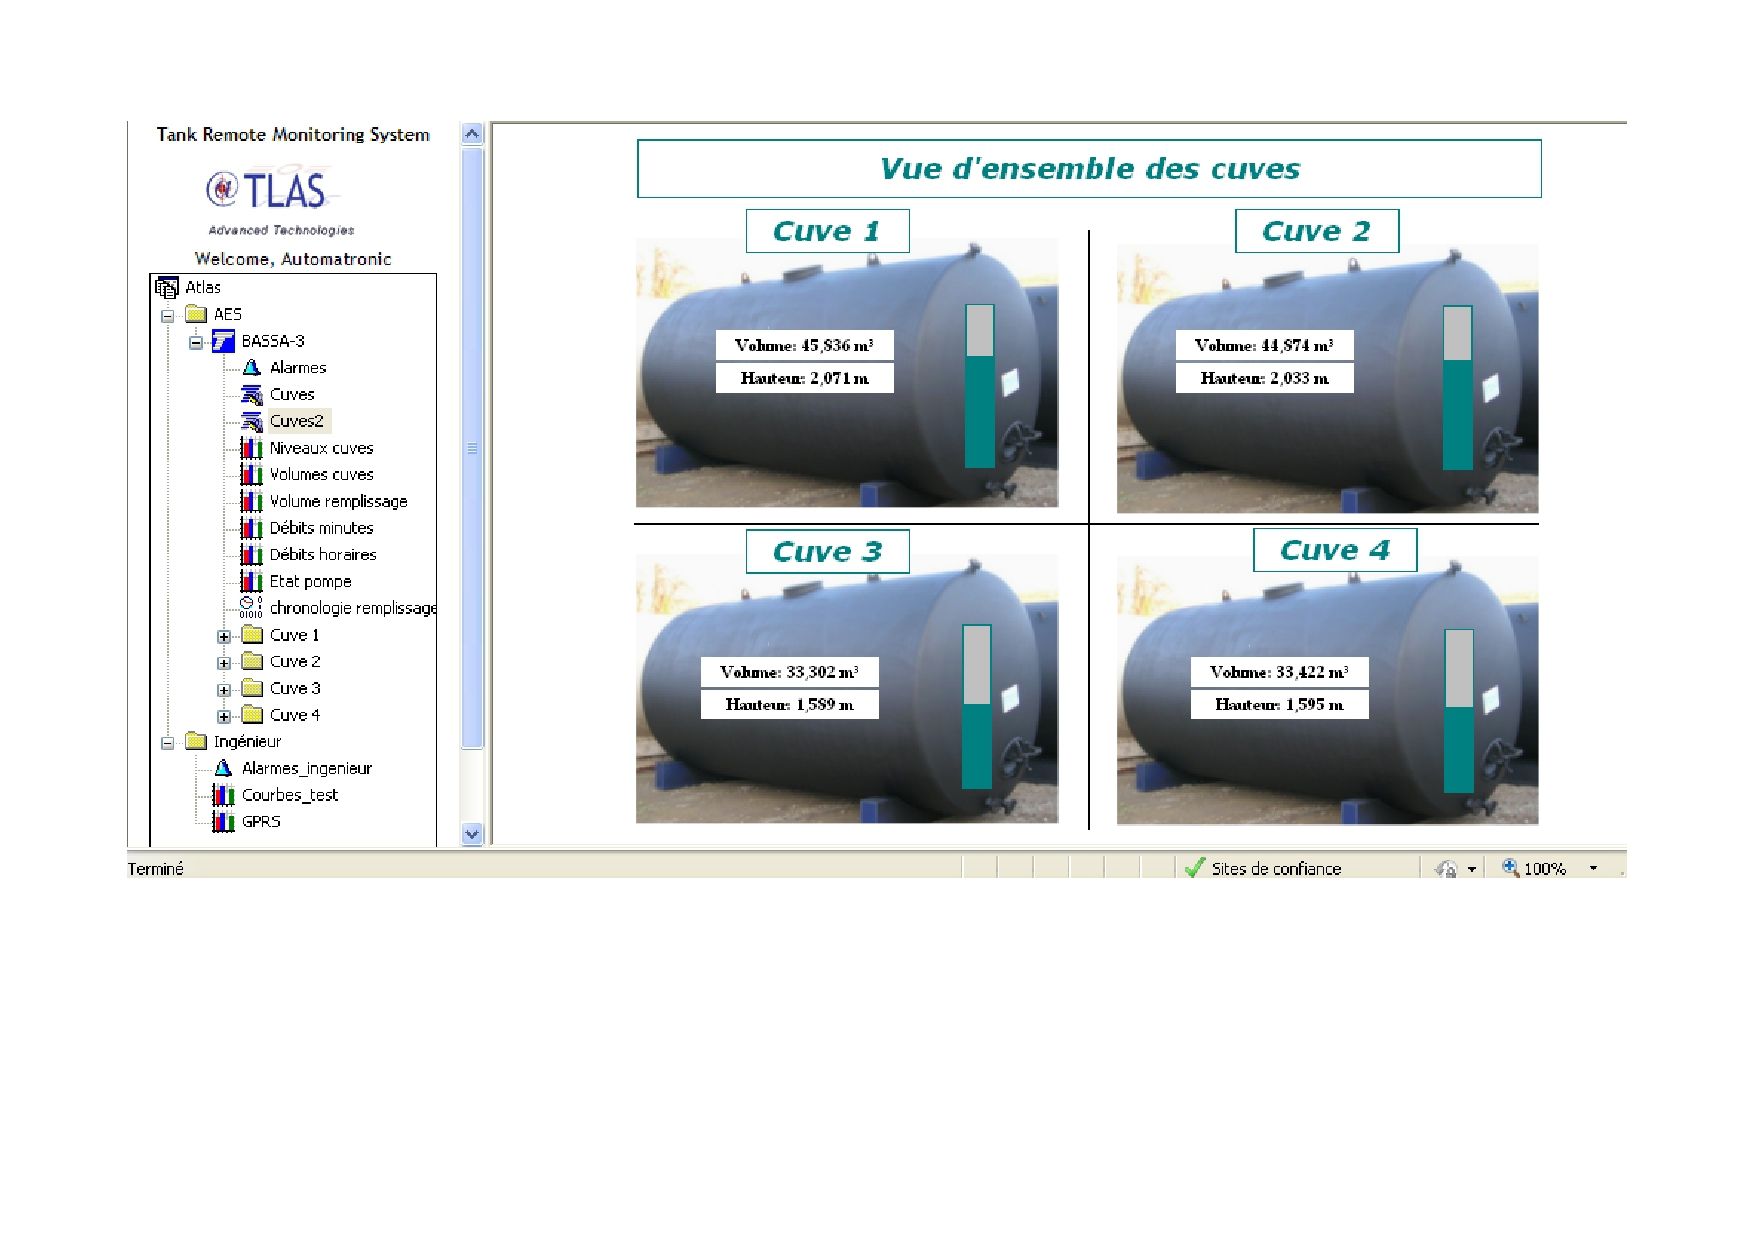
Task: Click the Cuve 1 level gauge bar
Action: coord(980,386)
